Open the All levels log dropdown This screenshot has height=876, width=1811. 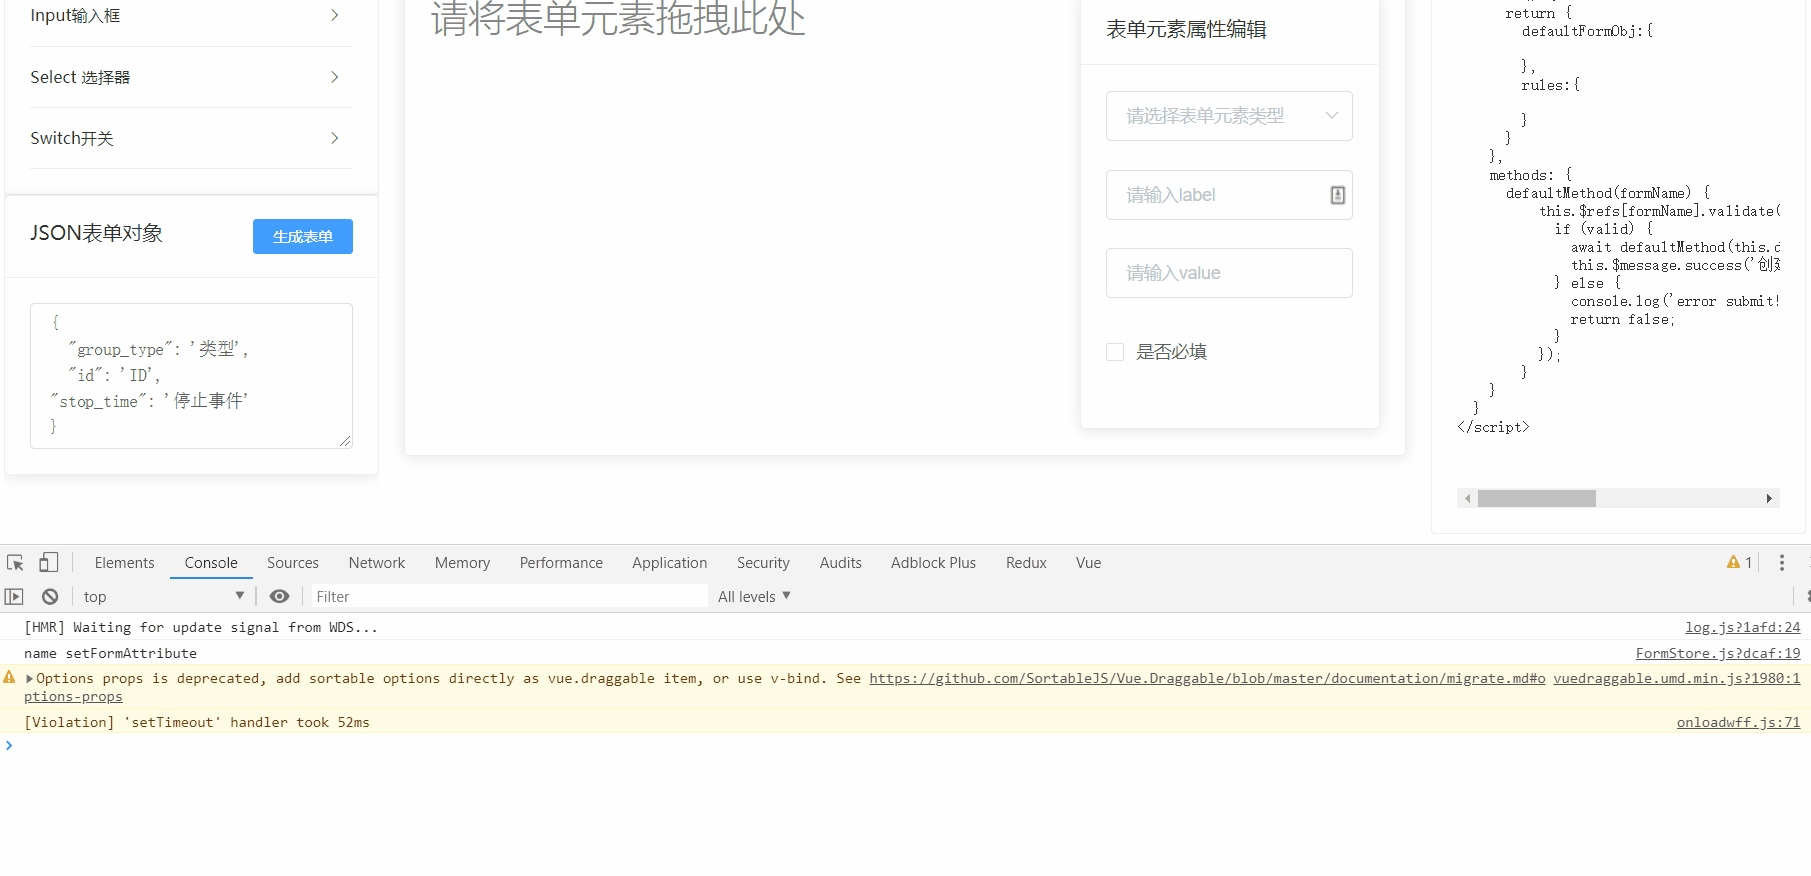pyautogui.click(x=754, y=597)
